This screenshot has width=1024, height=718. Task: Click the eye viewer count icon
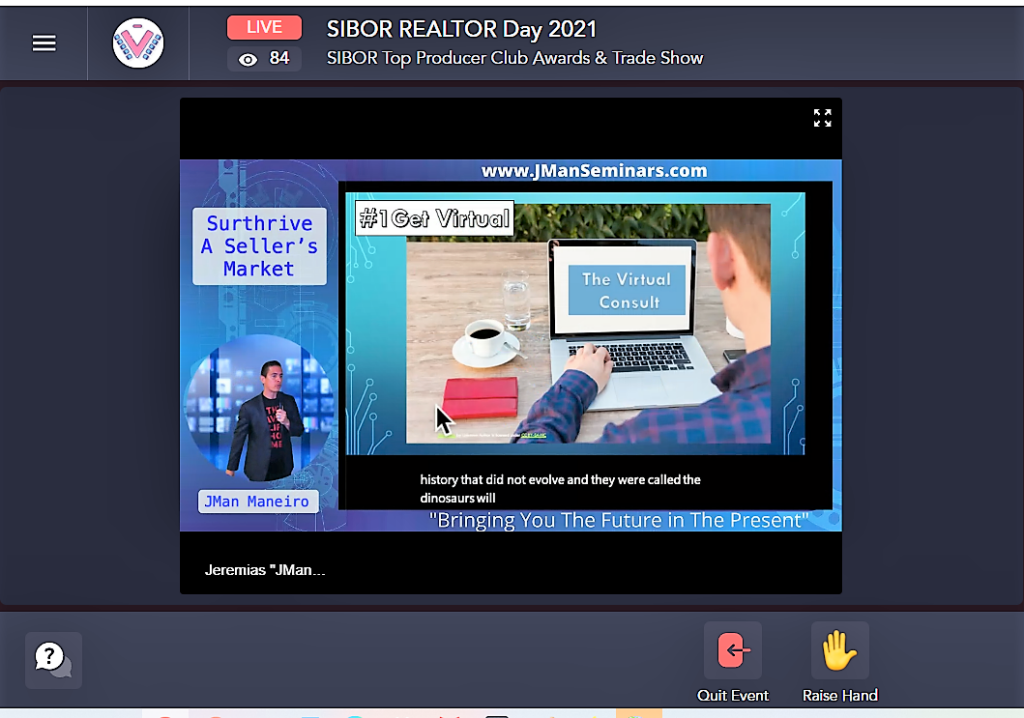click(x=248, y=59)
